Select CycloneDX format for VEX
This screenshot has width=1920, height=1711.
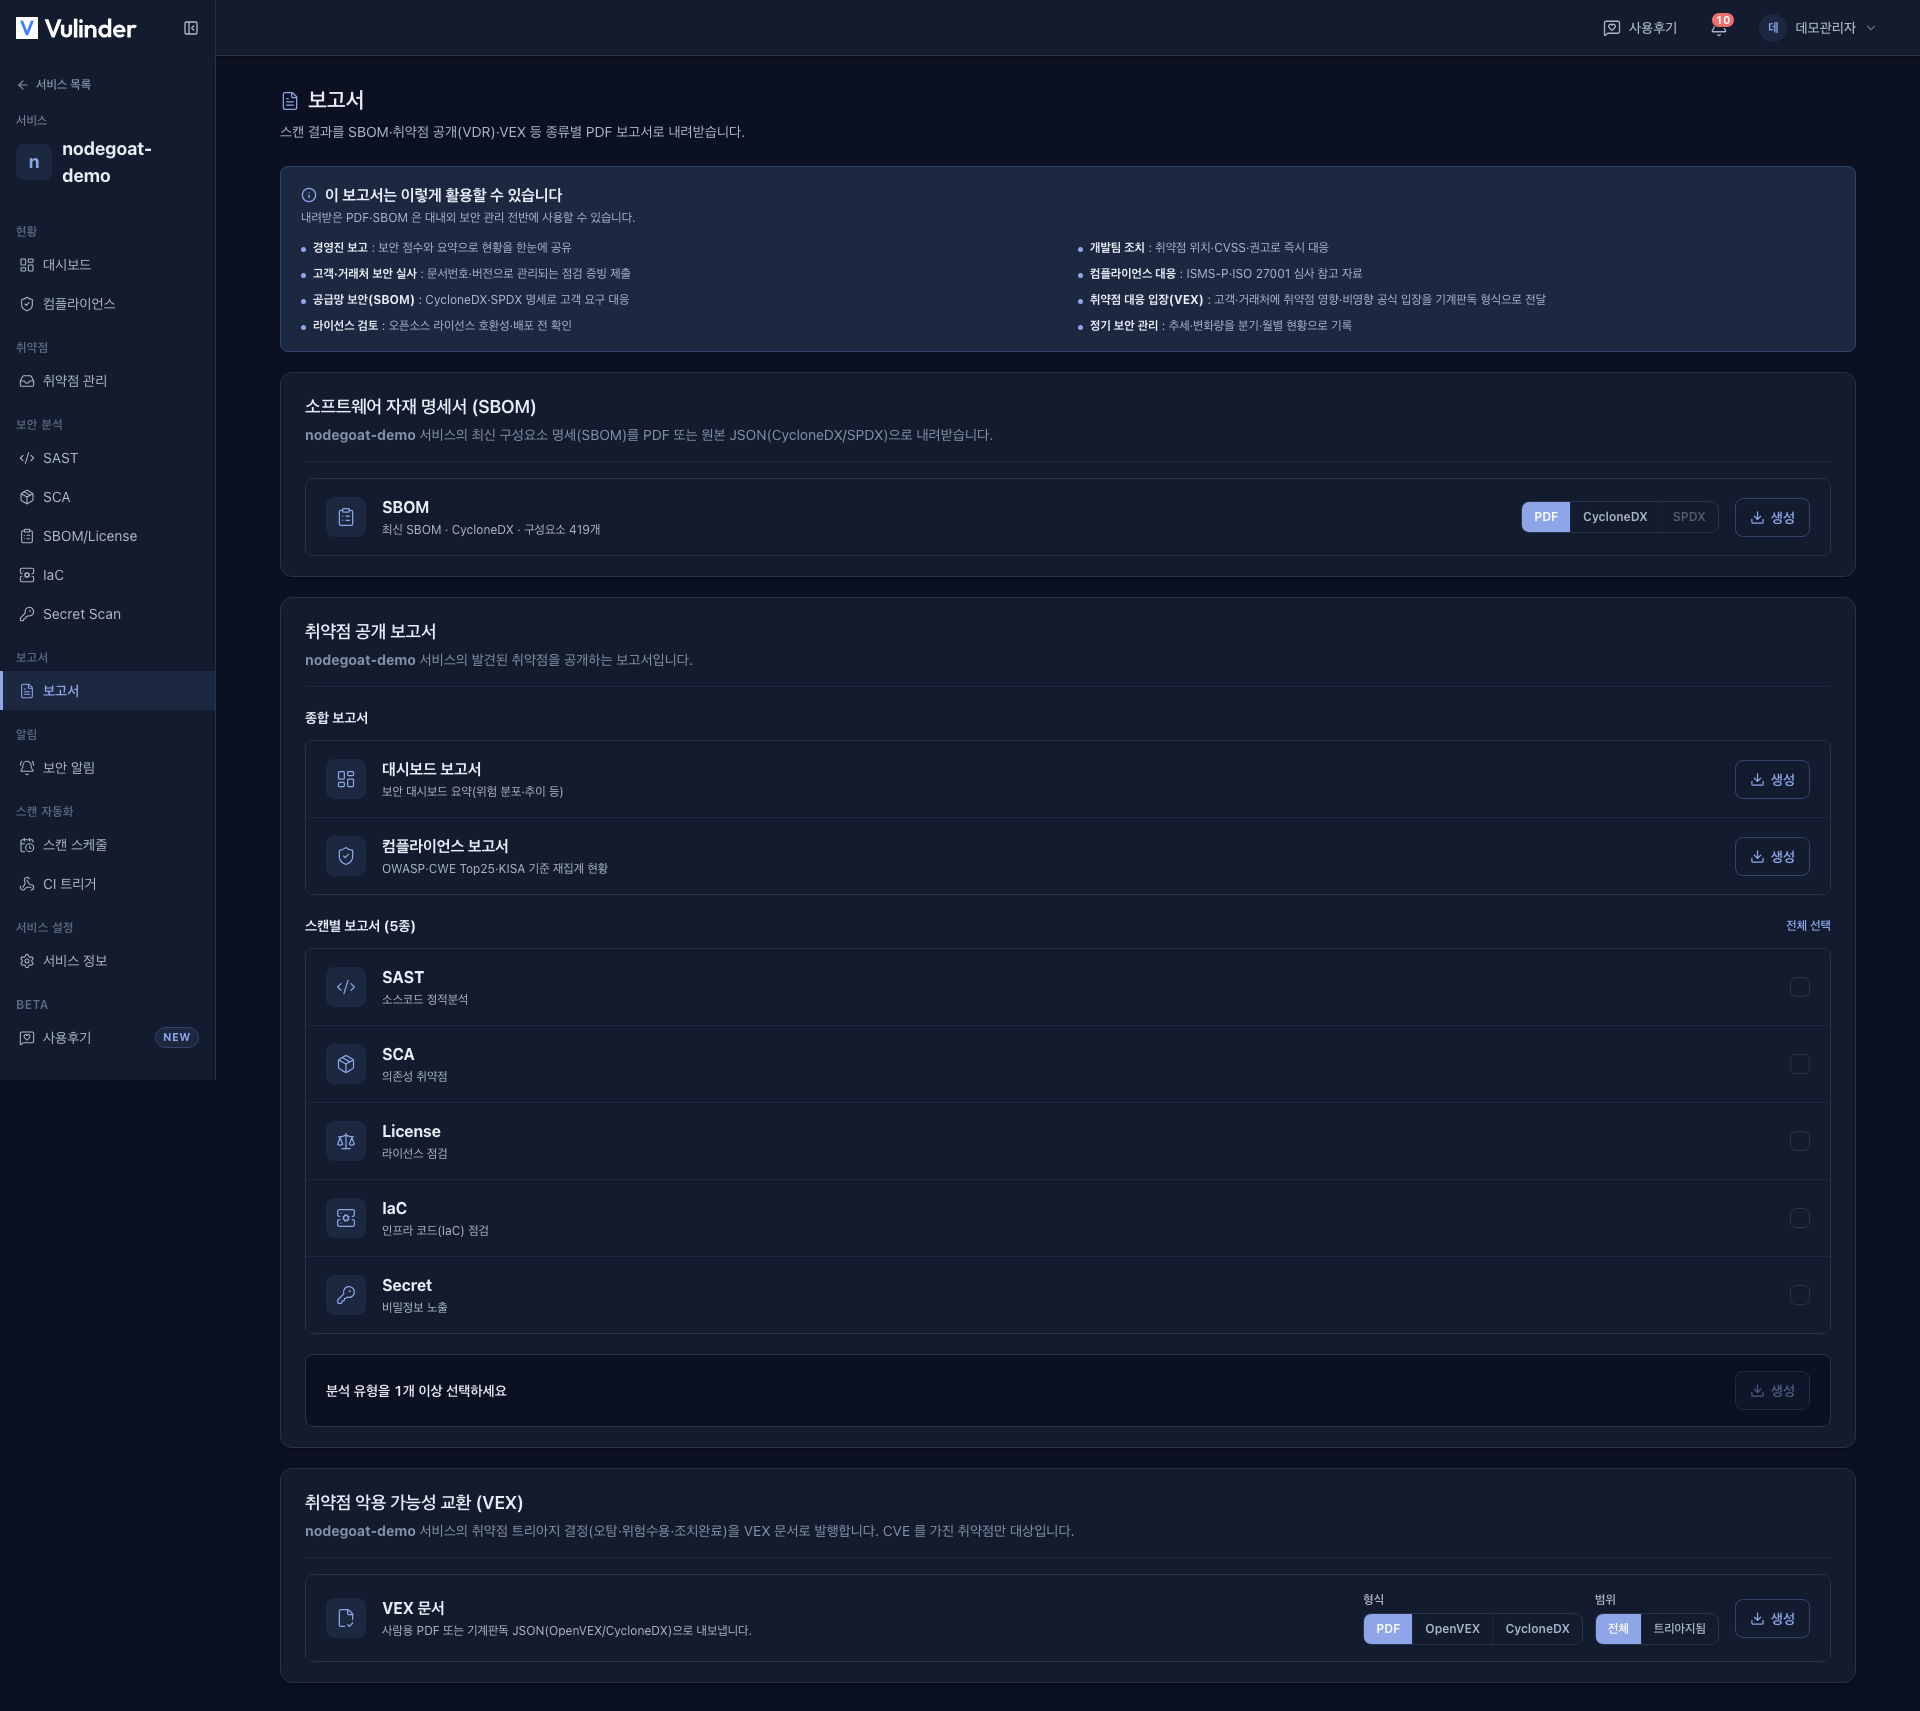(1537, 1629)
